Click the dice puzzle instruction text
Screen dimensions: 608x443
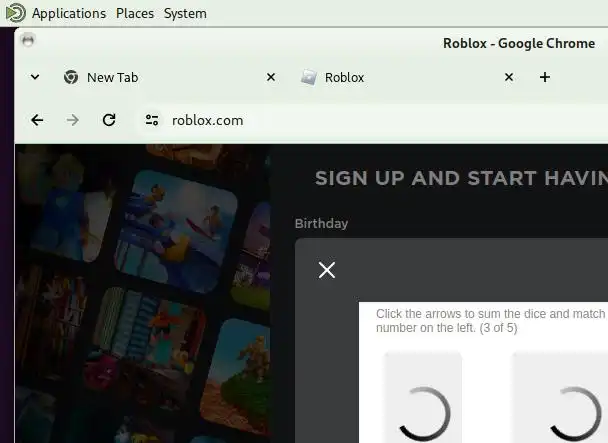[491, 321]
